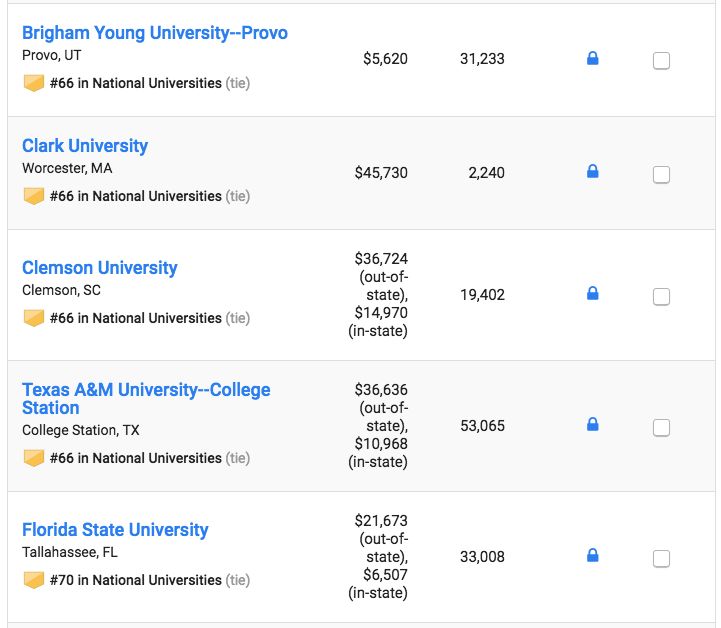Click the lock icon for Brigham Young University
Screen dimensions: 721x628
click(592, 59)
